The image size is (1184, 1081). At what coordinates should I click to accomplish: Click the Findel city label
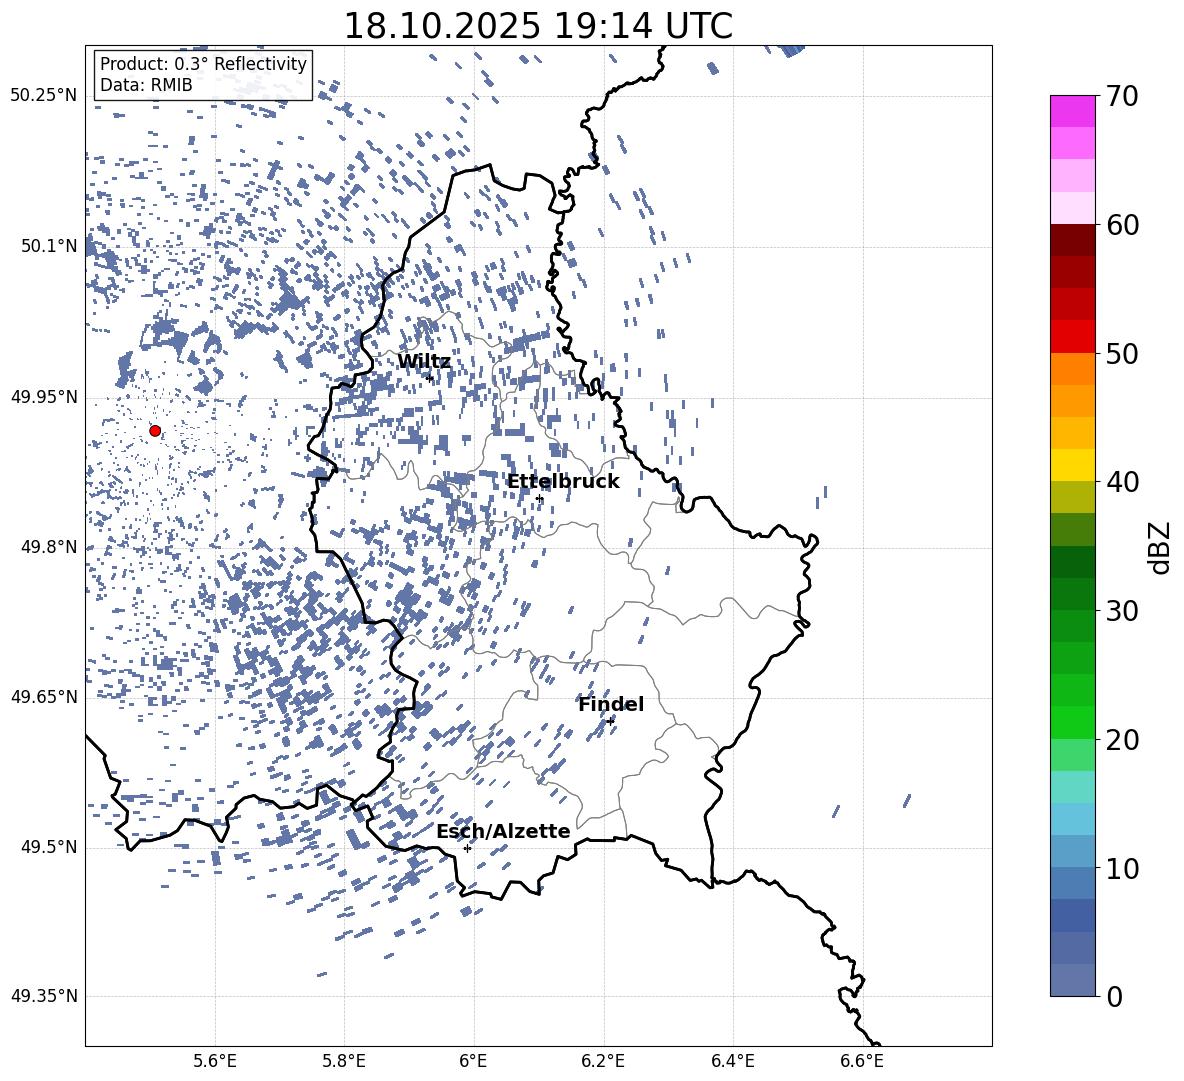coord(611,704)
